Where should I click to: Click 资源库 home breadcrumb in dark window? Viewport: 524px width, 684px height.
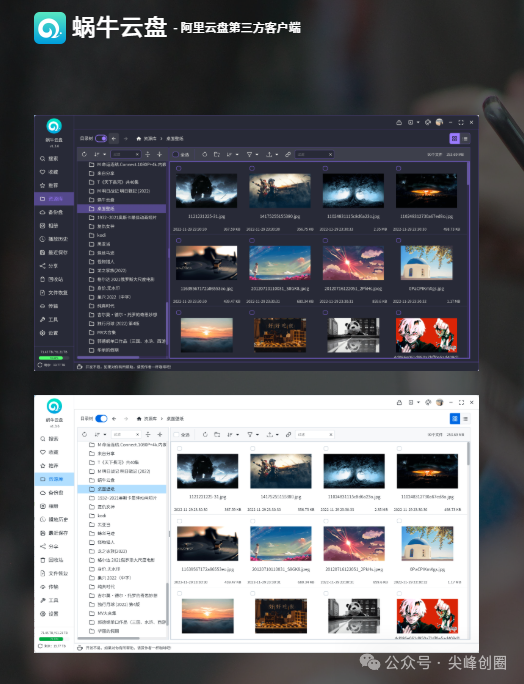pyautogui.click(x=146, y=139)
